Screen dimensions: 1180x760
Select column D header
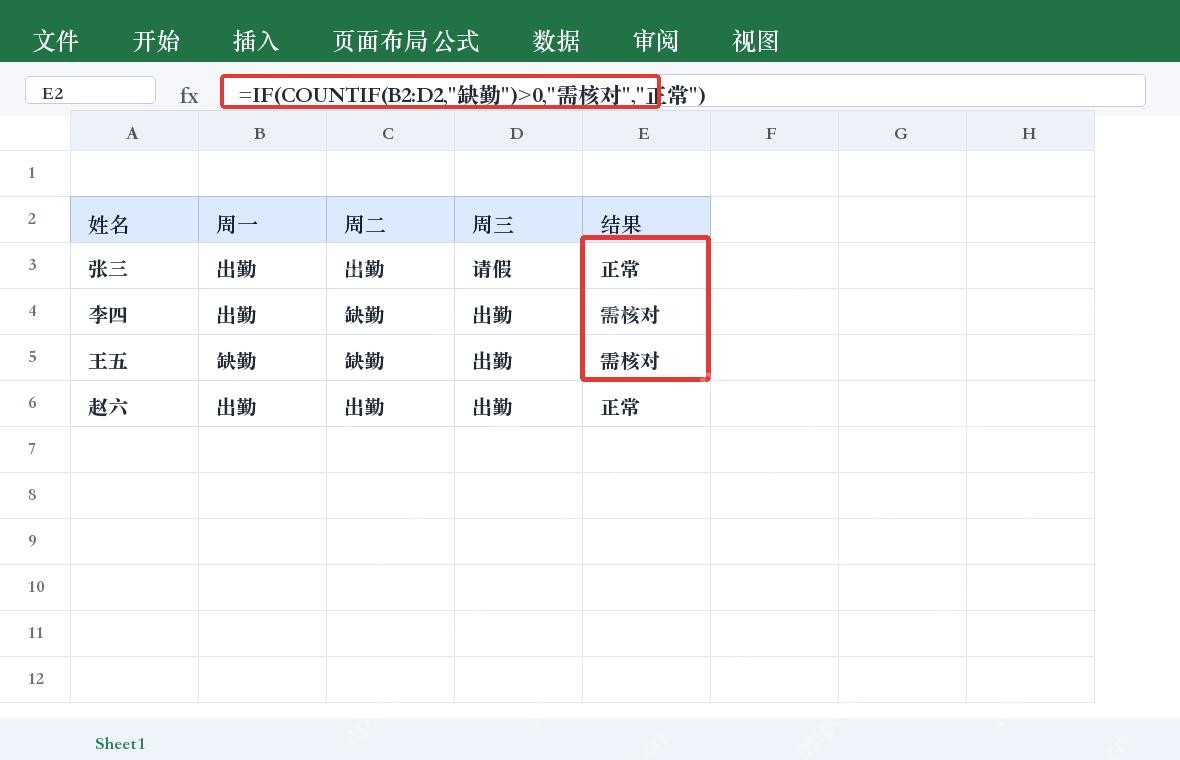click(519, 133)
